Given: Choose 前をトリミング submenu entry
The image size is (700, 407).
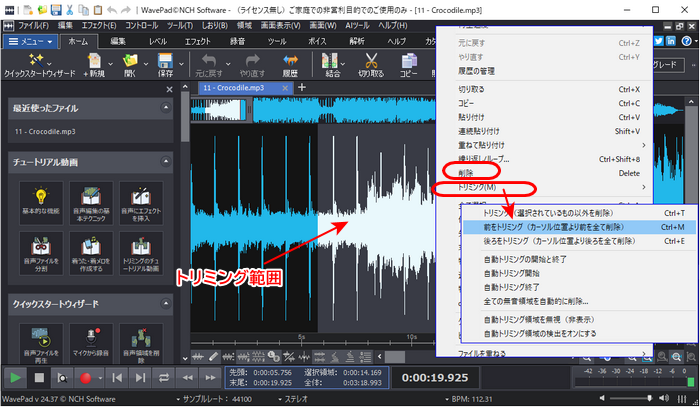Looking at the screenshot, I should [x=579, y=227].
